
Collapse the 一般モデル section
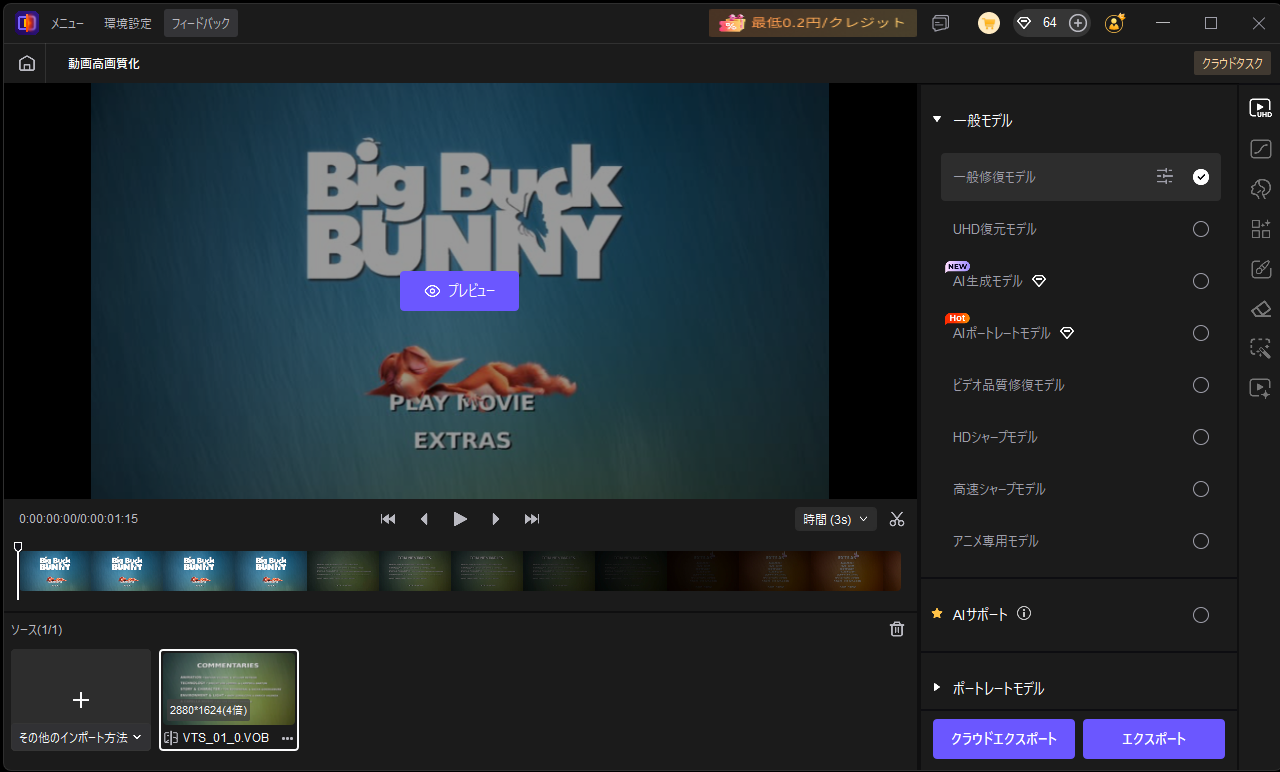(x=937, y=120)
